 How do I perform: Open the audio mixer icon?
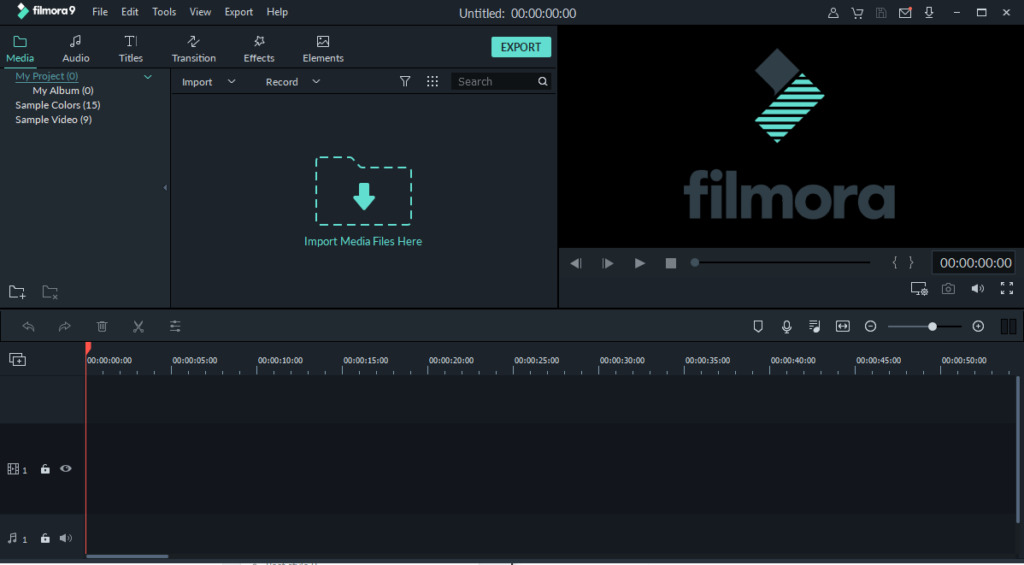click(814, 326)
